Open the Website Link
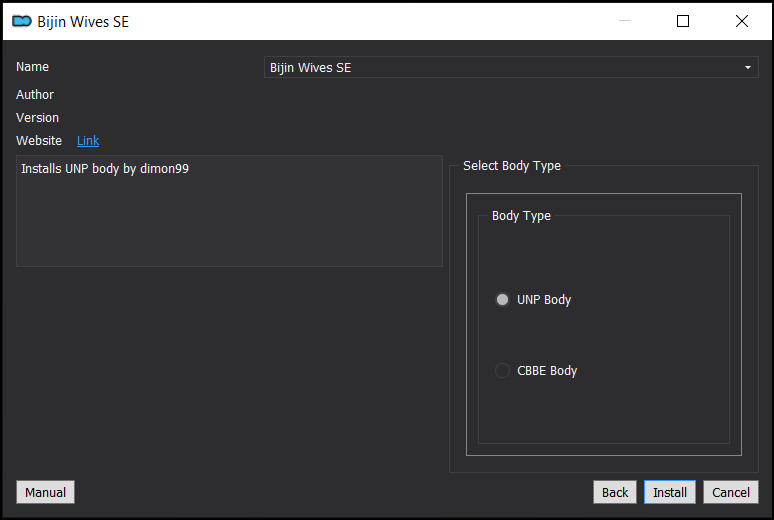This screenshot has height=520, width=774. click(x=88, y=141)
